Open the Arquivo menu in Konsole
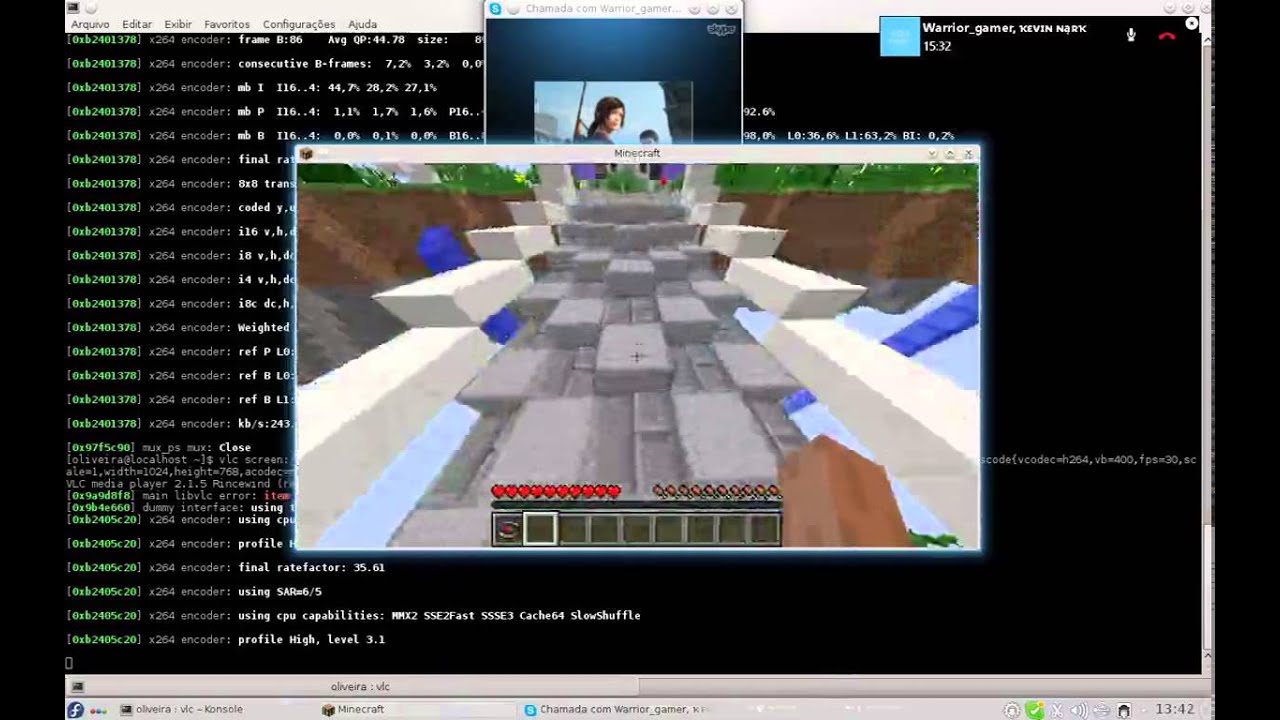 click(x=90, y=24)
